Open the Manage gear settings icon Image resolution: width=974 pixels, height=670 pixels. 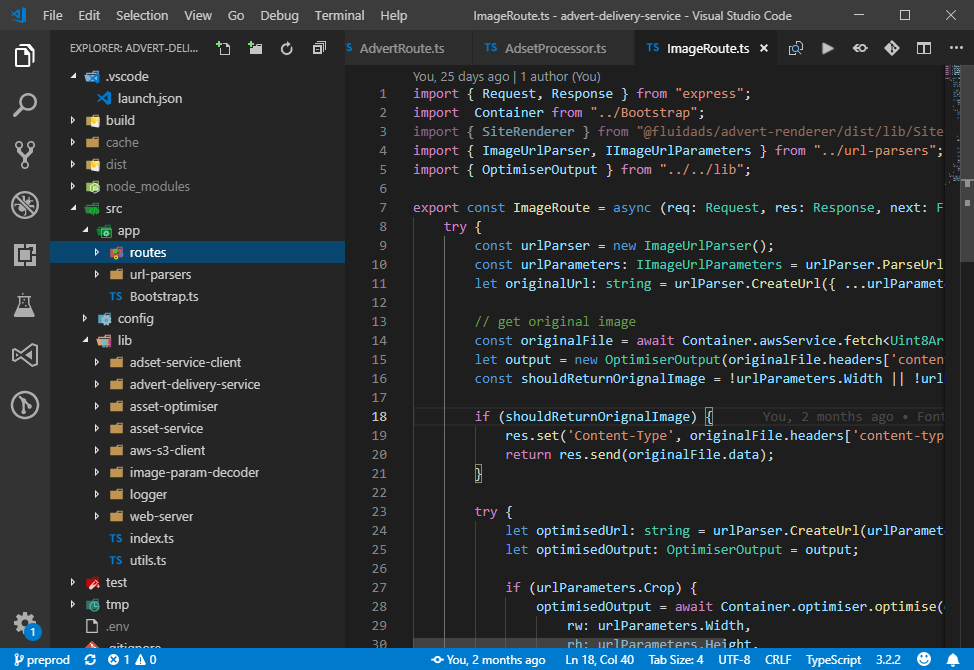click(x=25, y=622)
